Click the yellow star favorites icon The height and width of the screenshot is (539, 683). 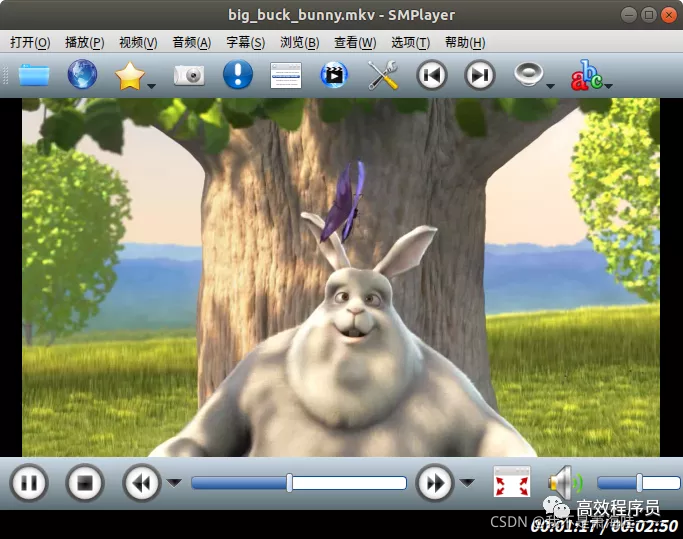[x=129, y=76]
